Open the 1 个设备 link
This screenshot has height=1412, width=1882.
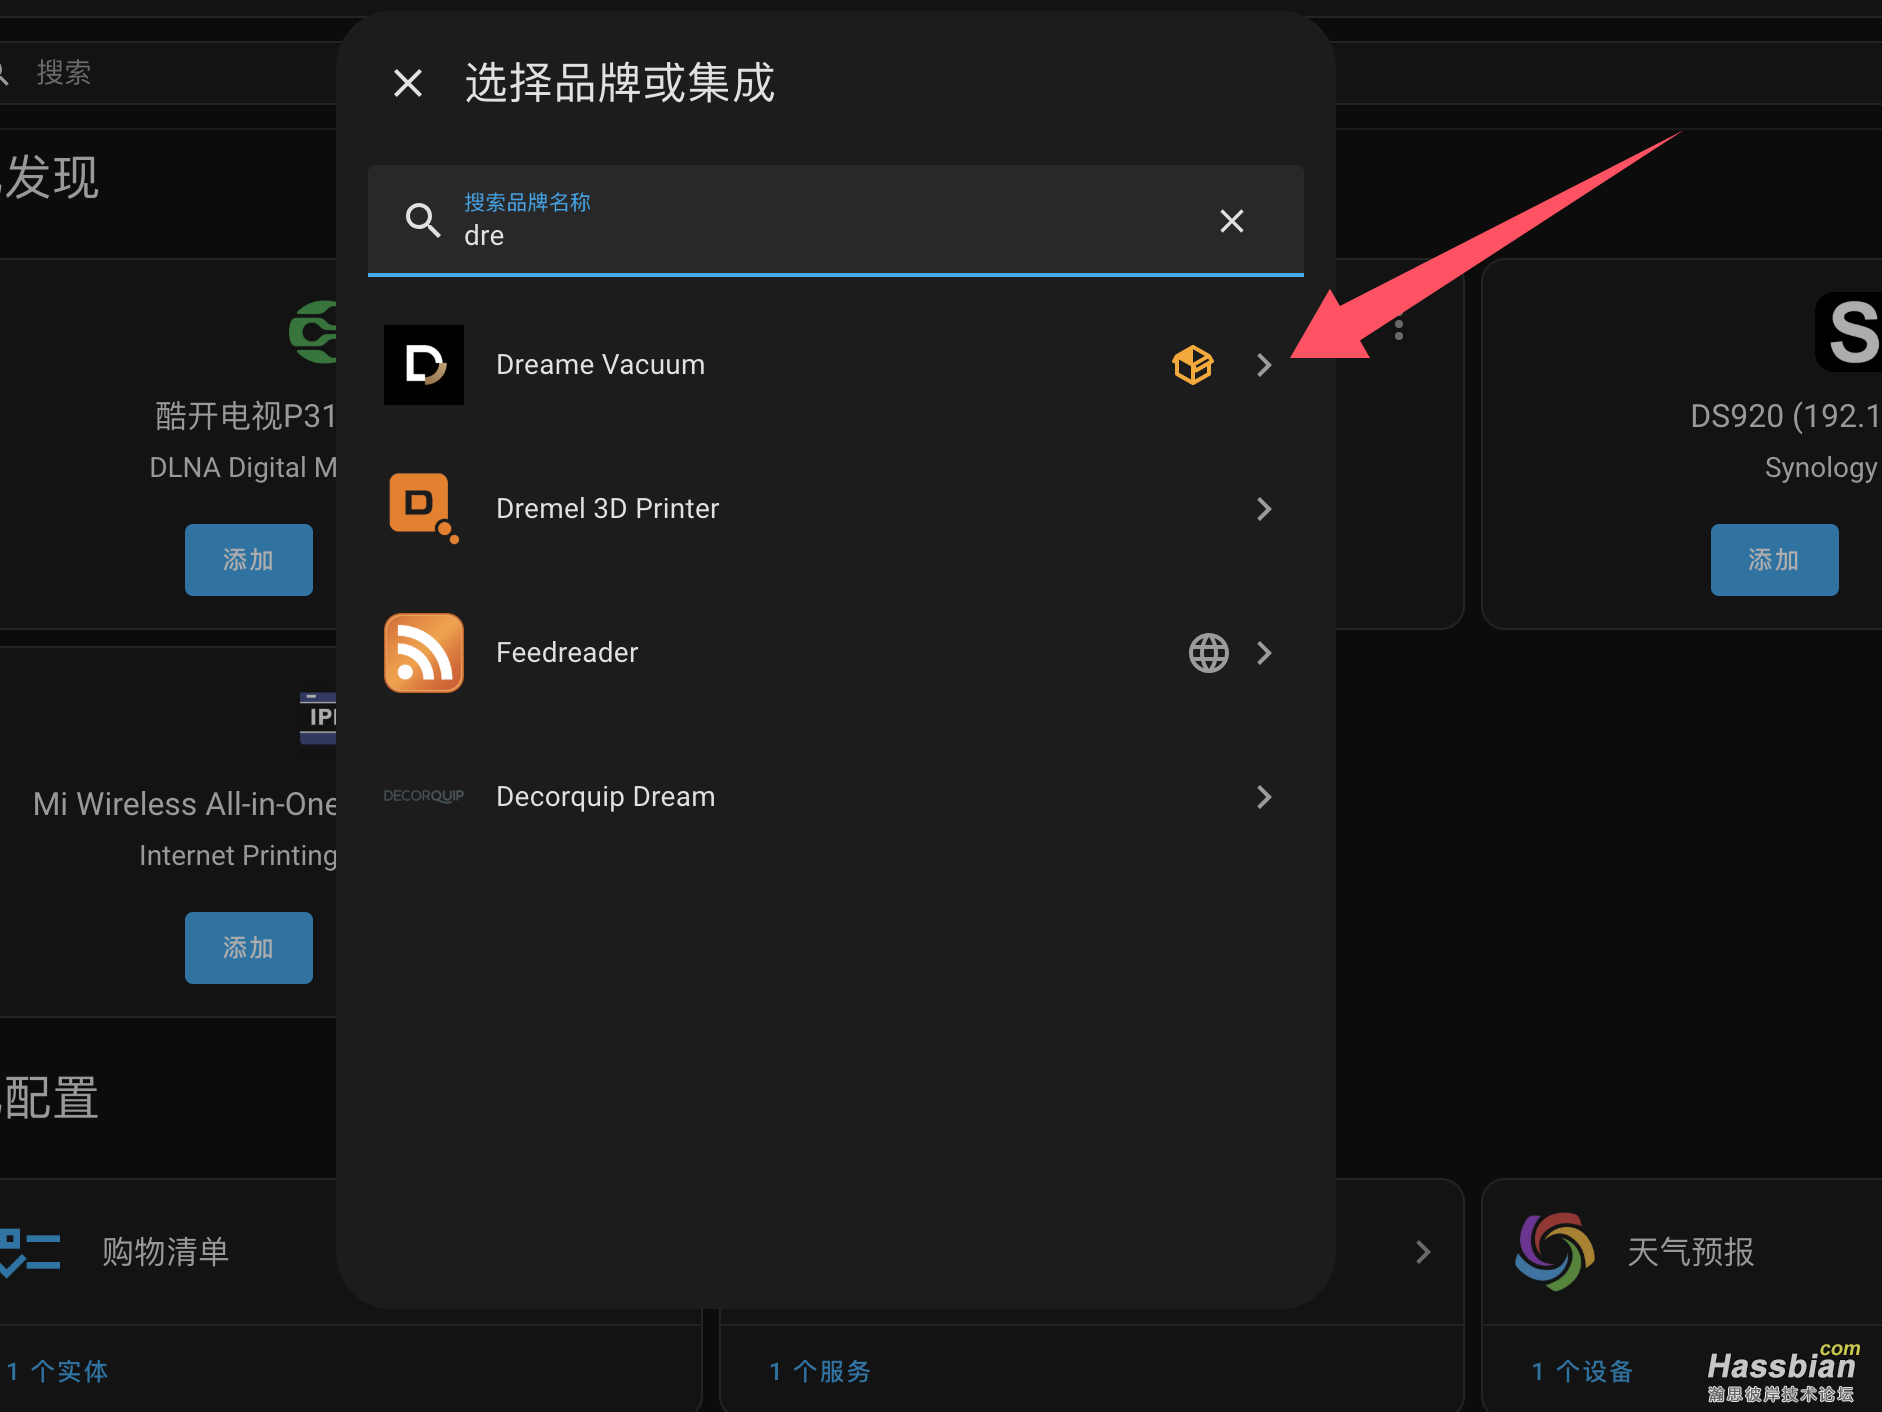[x=1582, y=1371]
